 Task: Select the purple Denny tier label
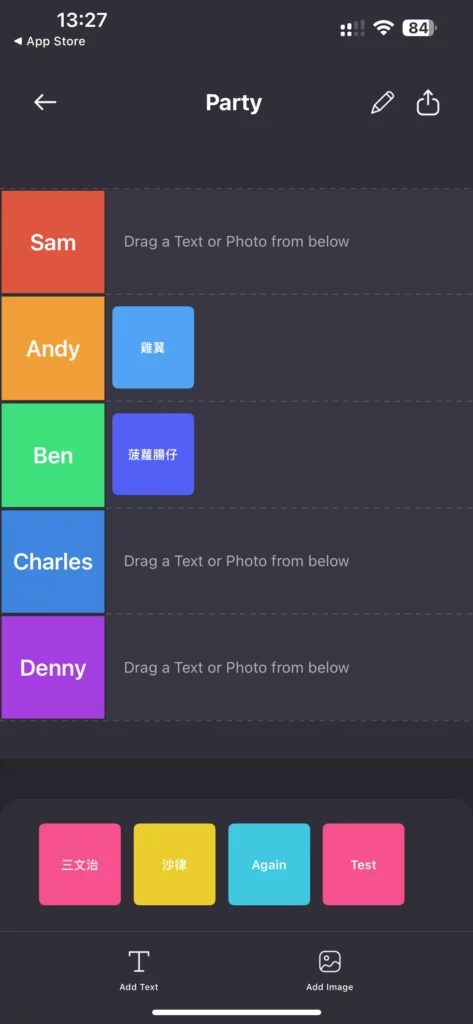tap(53, 667)
